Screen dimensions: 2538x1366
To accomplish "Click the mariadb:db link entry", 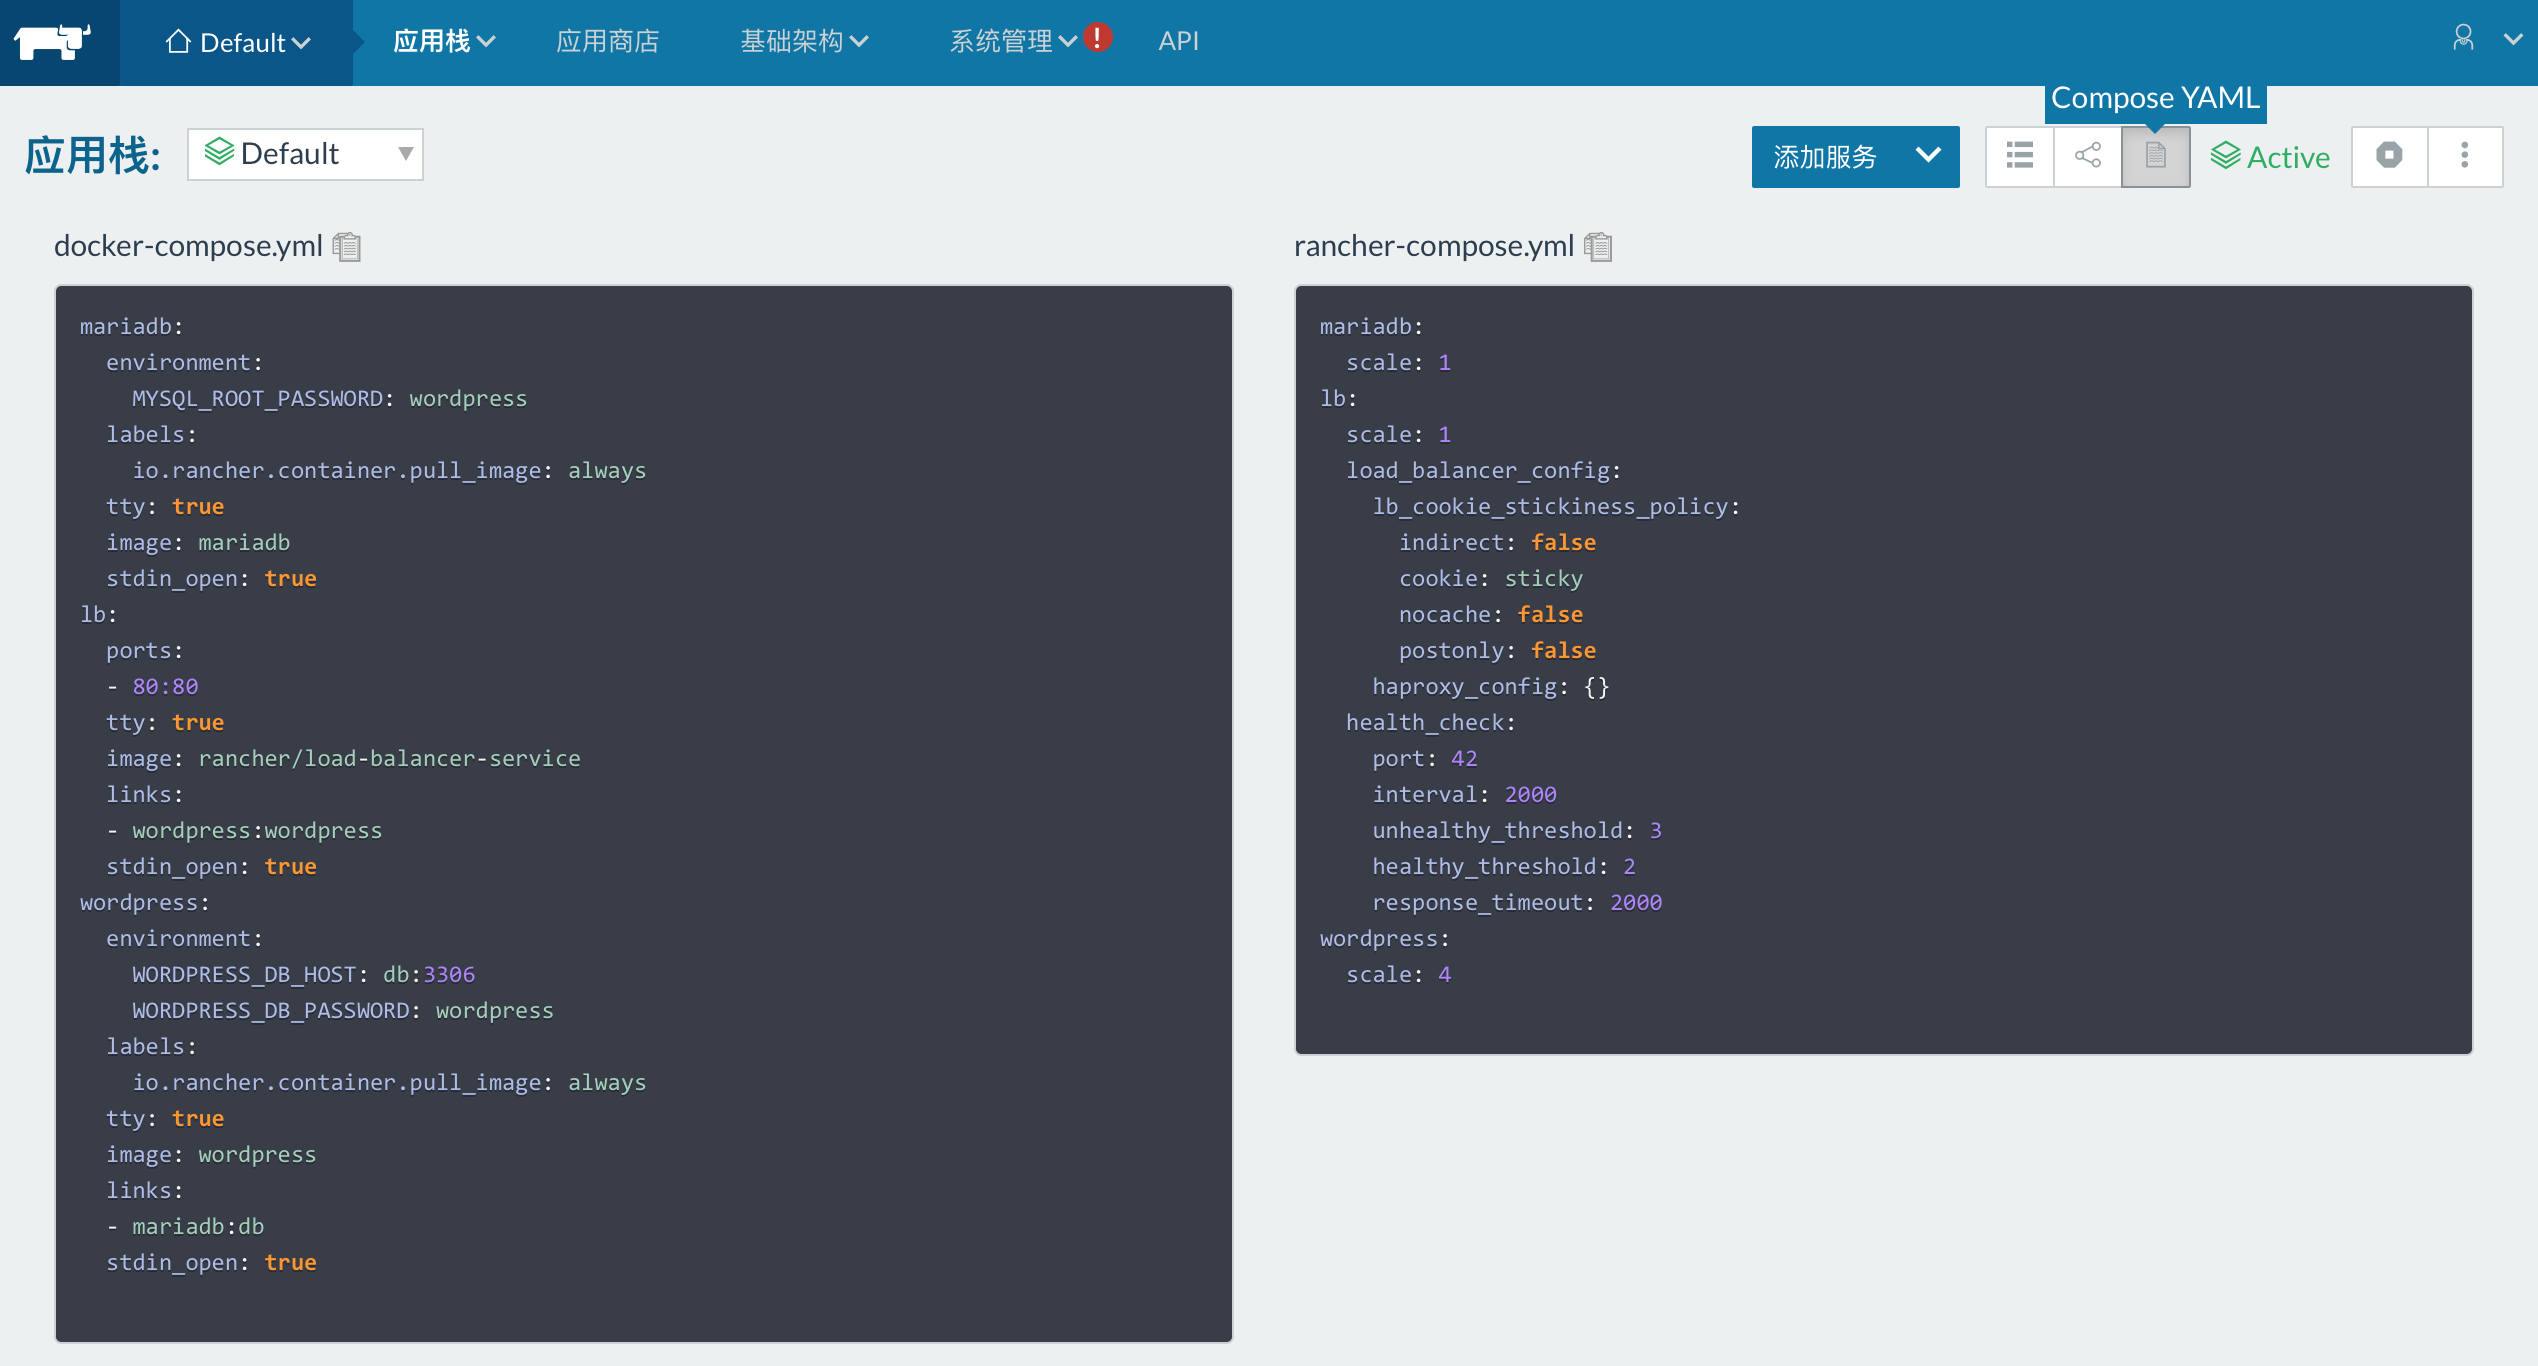I will click(198, 1226).
